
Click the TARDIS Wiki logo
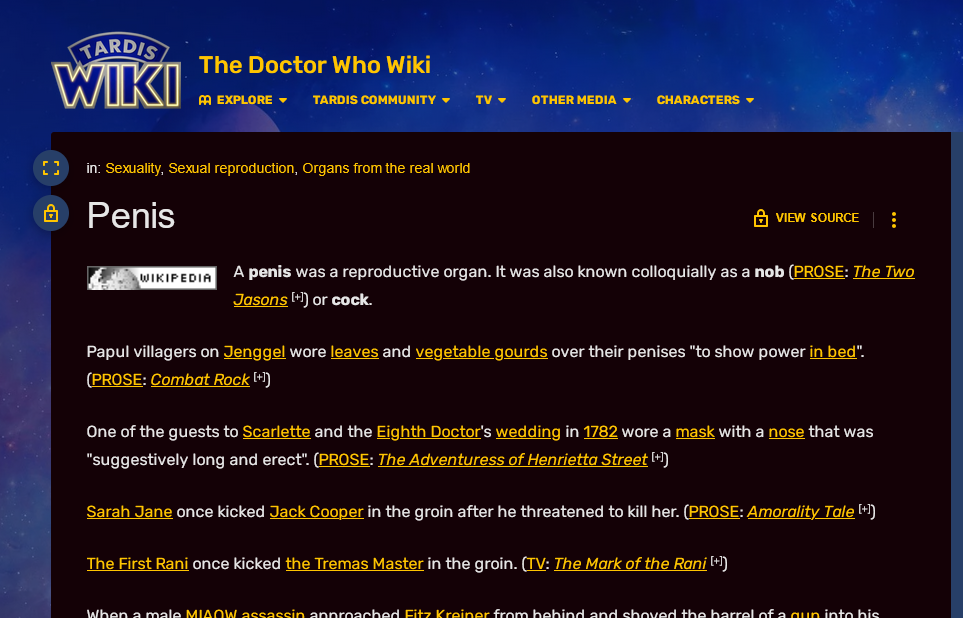click(x=117, y=71)
